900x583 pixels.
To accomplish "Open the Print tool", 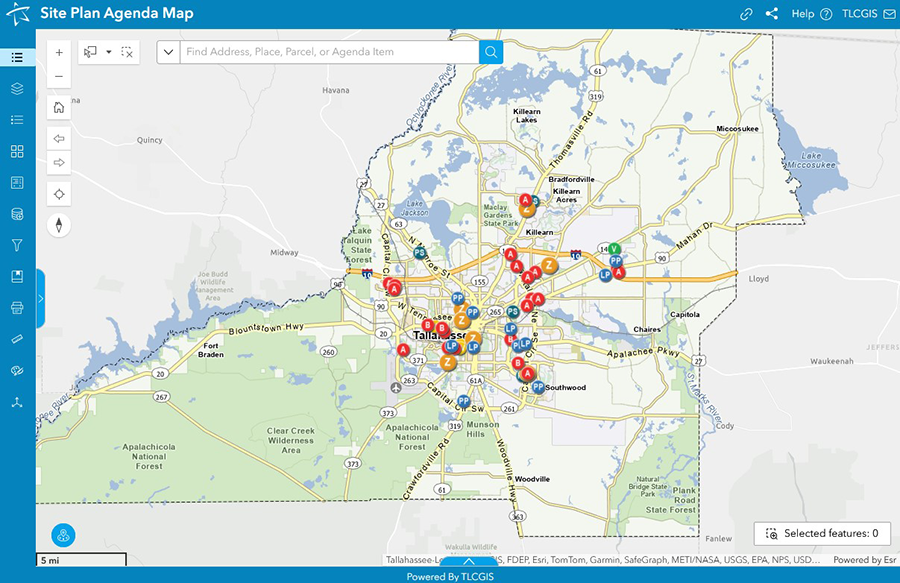I will 17,307.
